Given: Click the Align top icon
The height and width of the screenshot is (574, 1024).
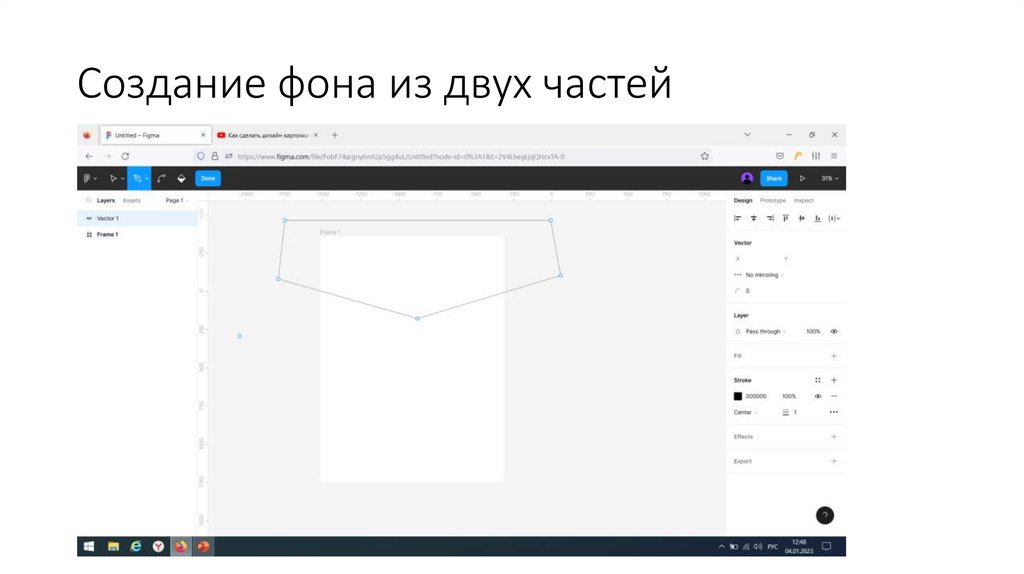Looking at the screenshot, I should 786,218.
